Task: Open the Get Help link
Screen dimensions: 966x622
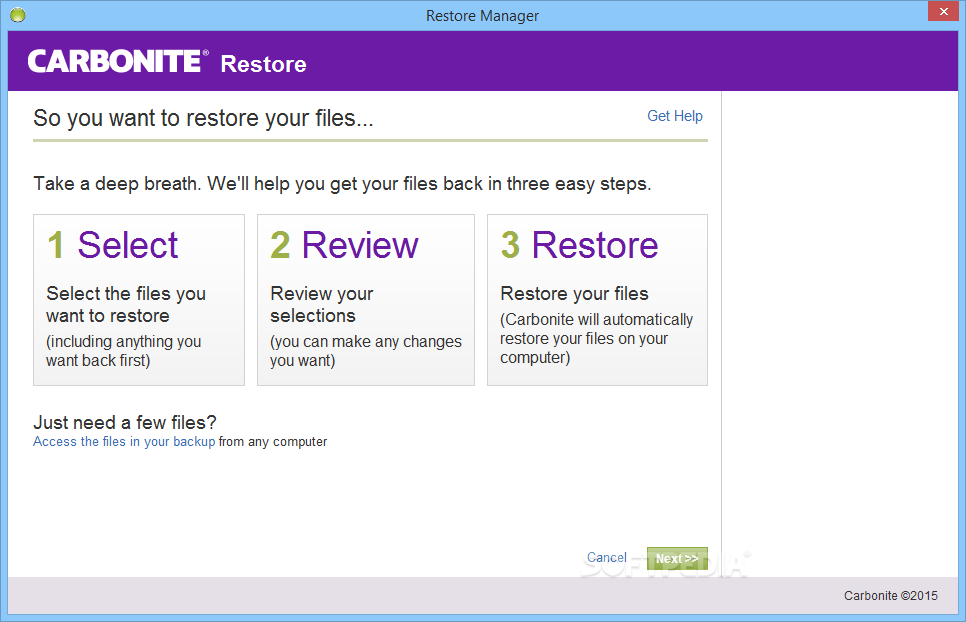Action: coord(675,116)
